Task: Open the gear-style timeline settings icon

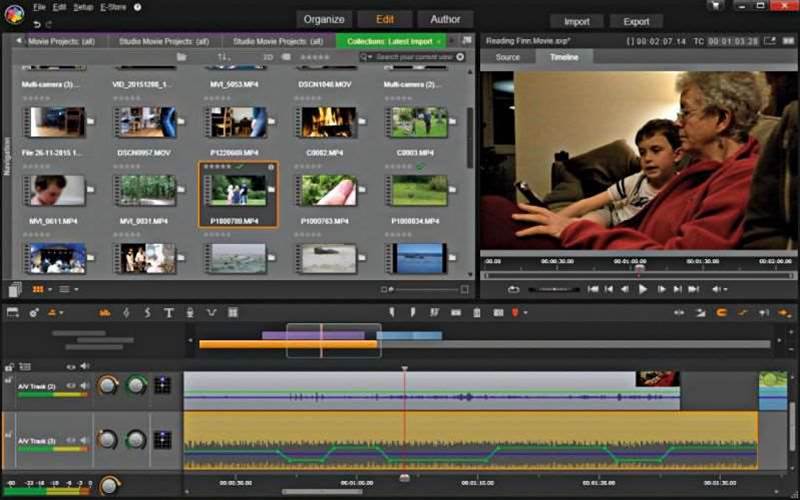Action: coord(34,313)
